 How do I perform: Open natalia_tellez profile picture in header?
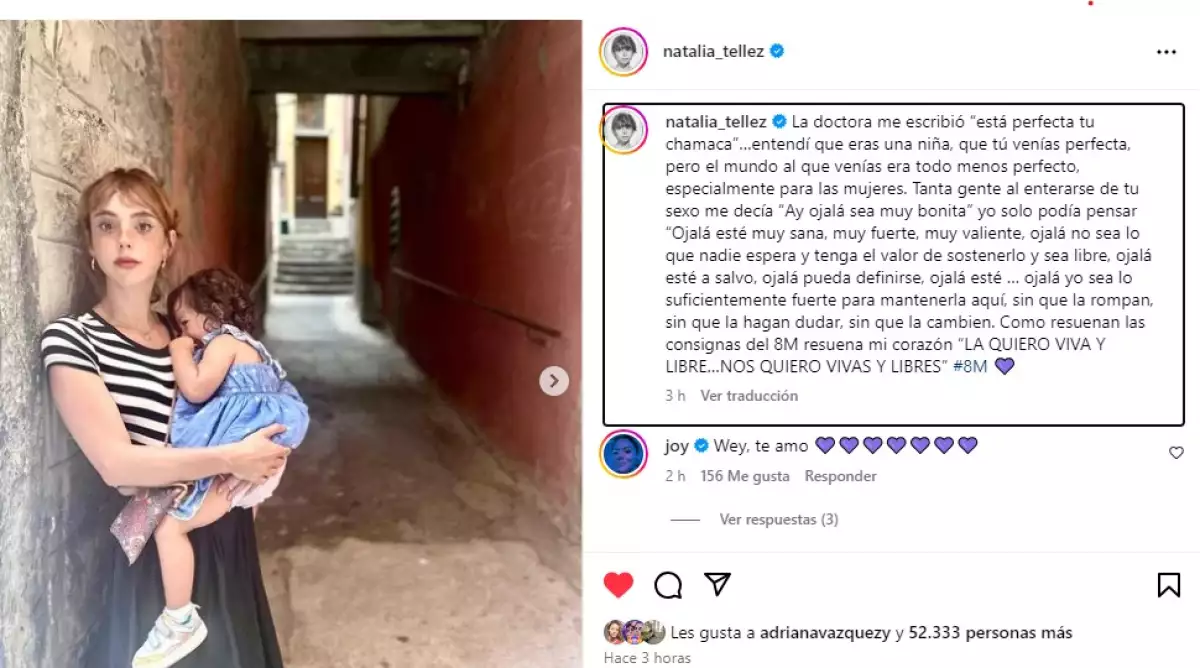tap(623, 51)
